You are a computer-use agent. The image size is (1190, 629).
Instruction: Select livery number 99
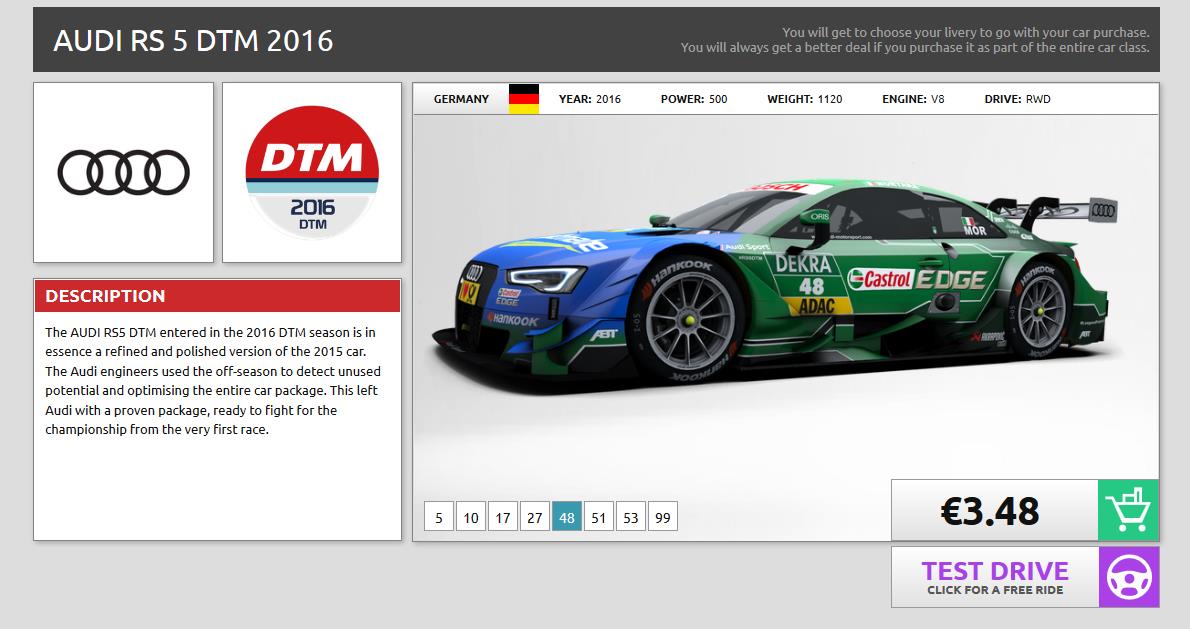pos(663,517)
